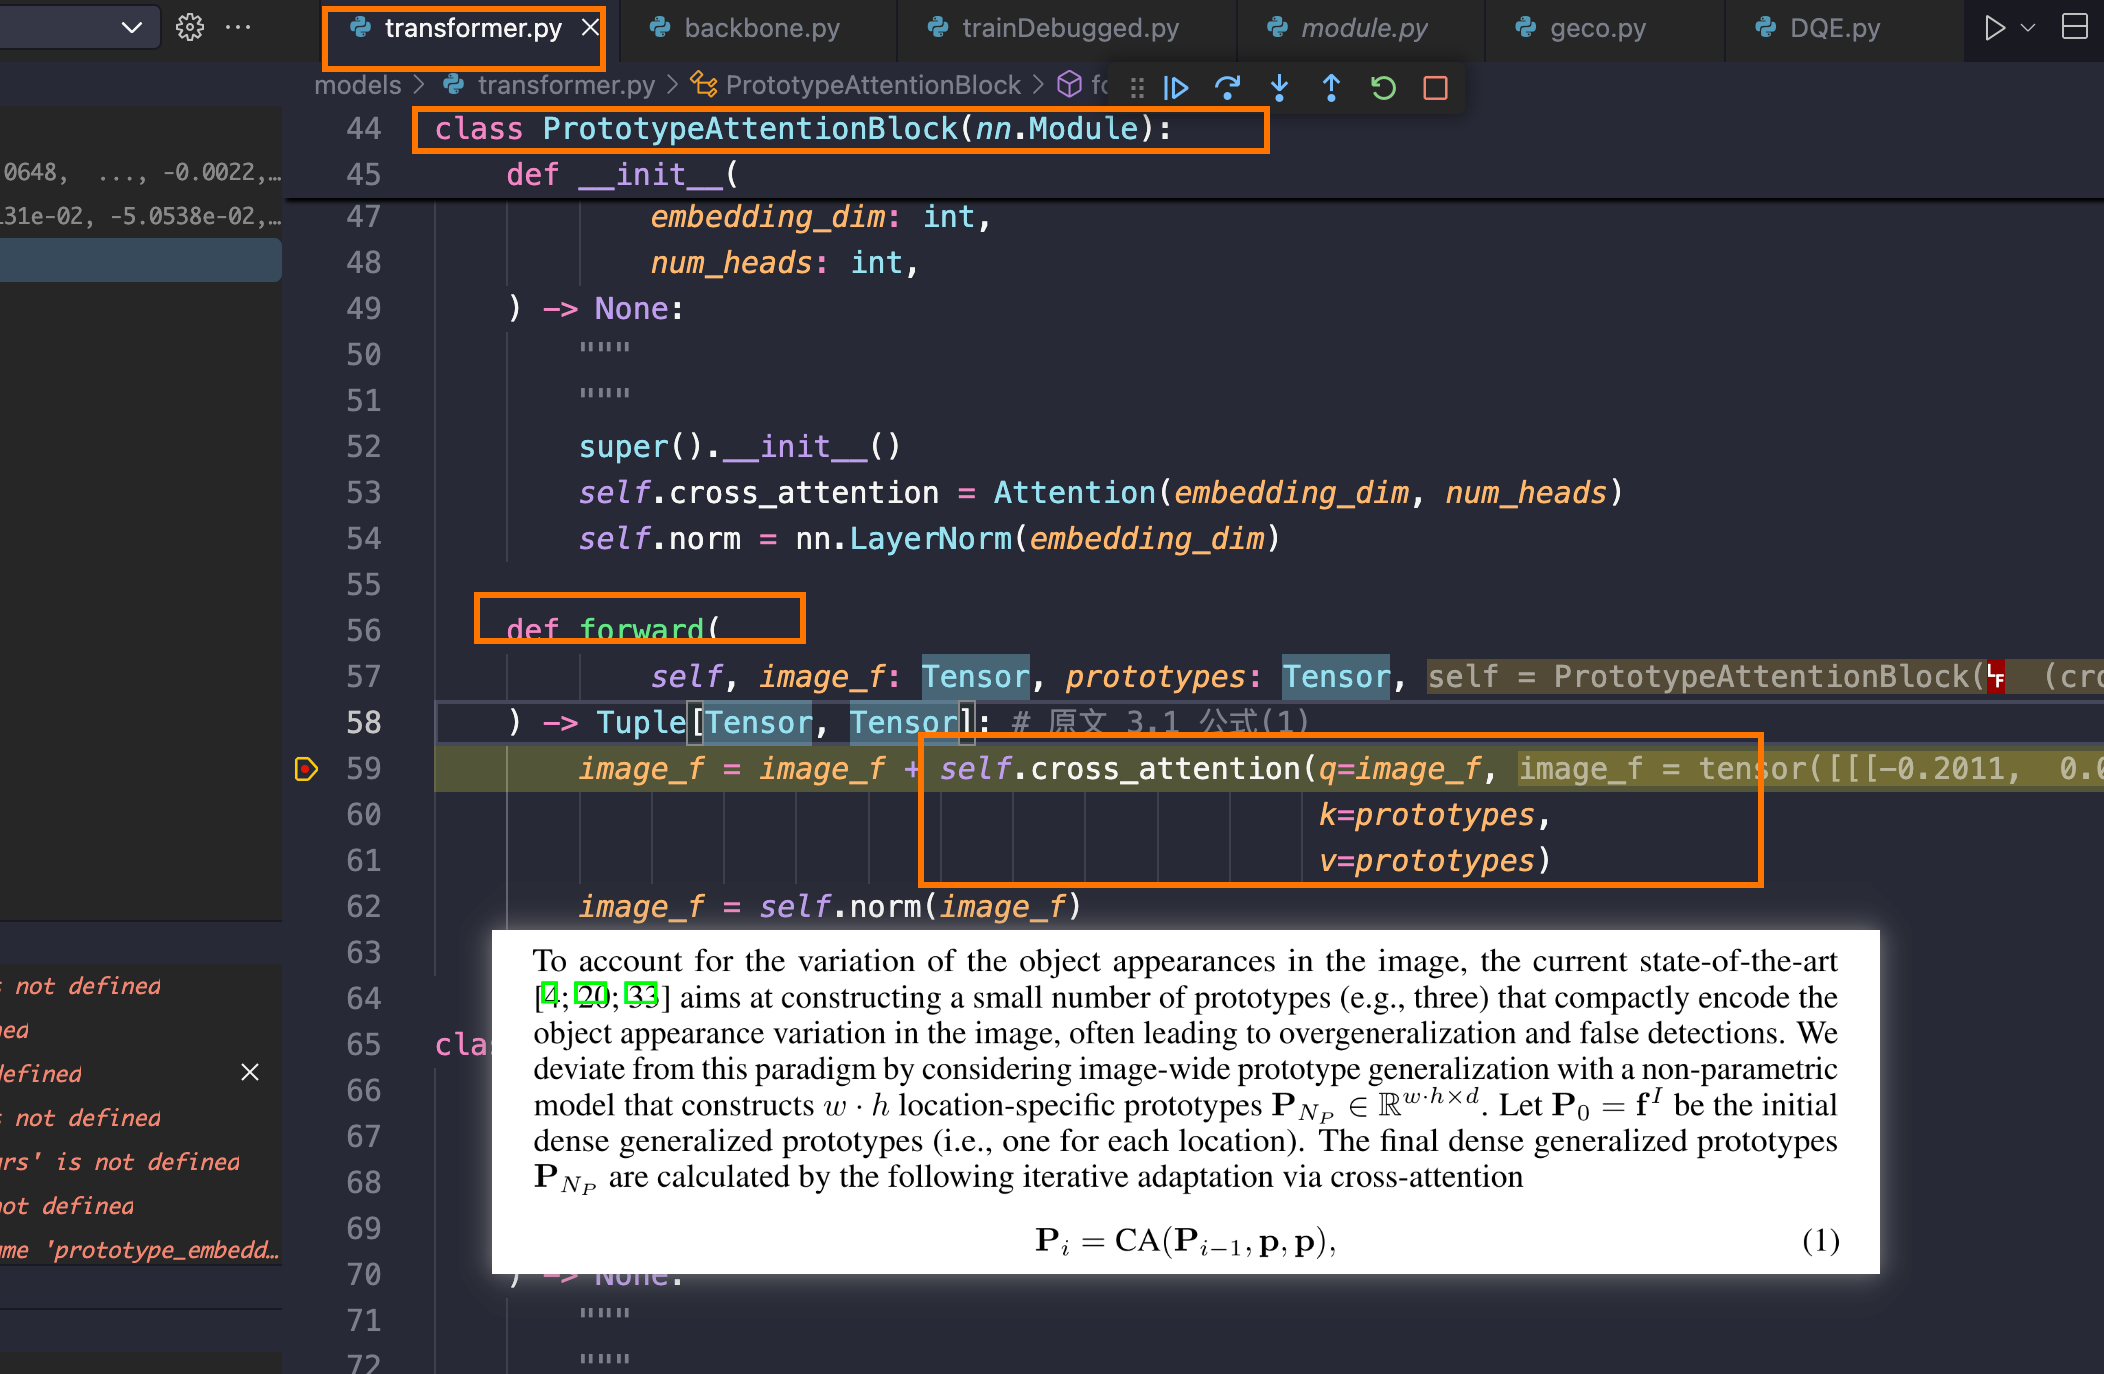Click self.cross_attention call on line 59
The image size is (2104, 1374).
(1120, 768)
